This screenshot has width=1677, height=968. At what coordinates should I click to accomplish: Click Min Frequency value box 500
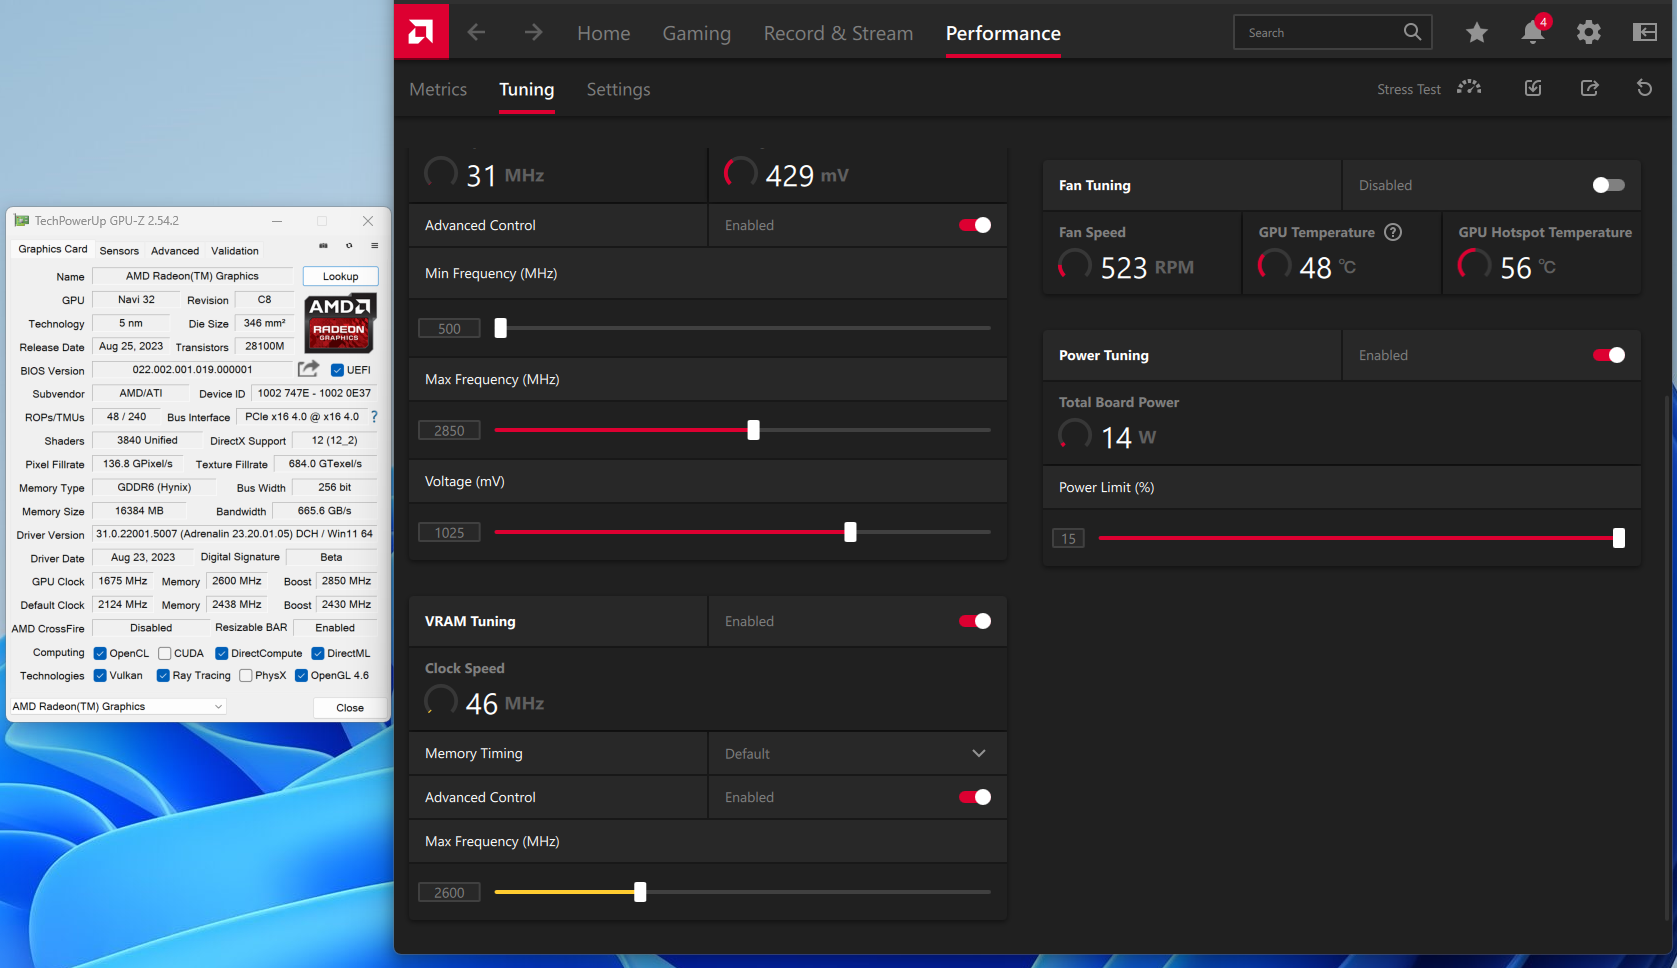tap(449, 328)
